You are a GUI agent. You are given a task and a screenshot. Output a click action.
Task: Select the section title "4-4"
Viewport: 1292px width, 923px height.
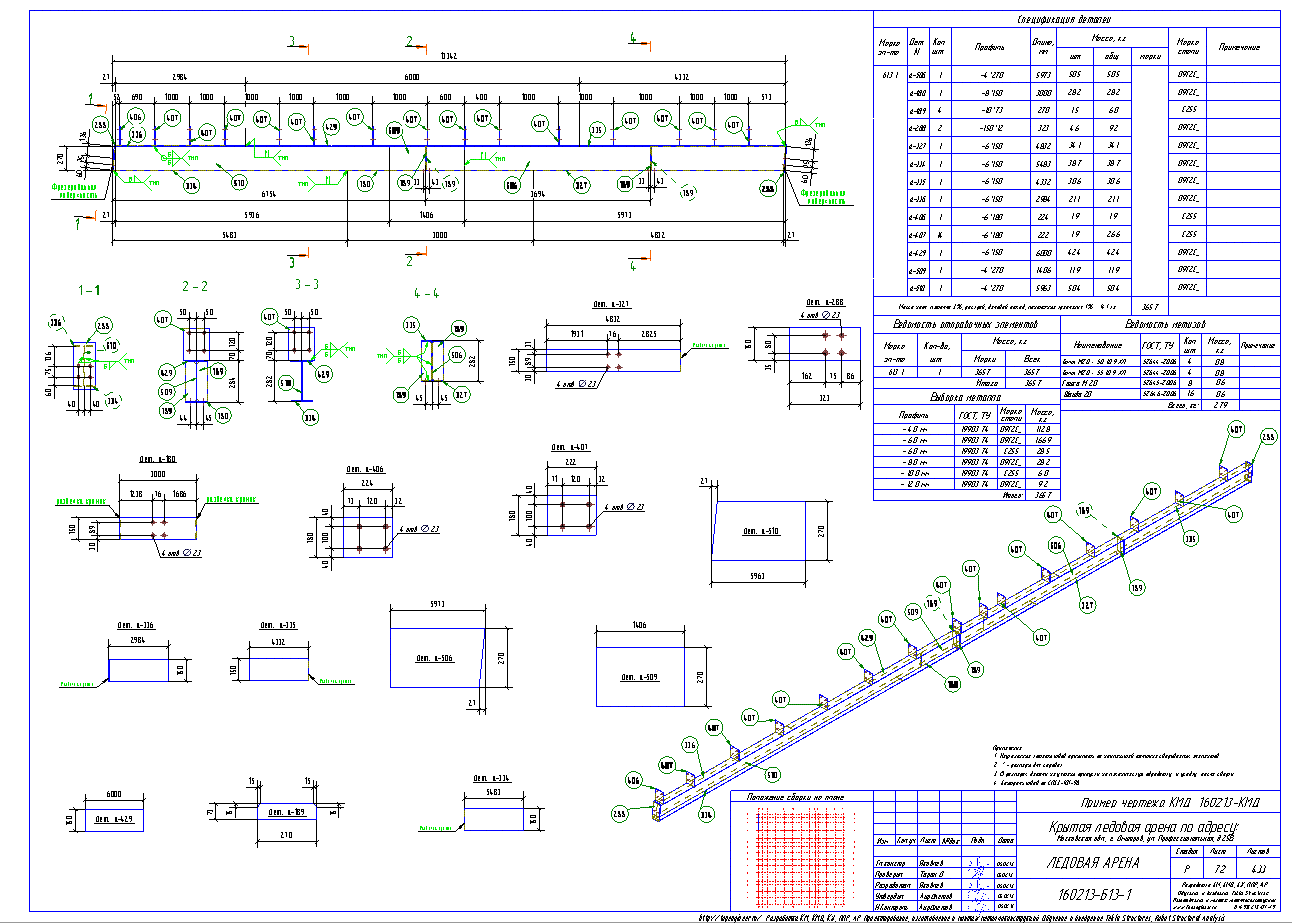tap(427, 294)
